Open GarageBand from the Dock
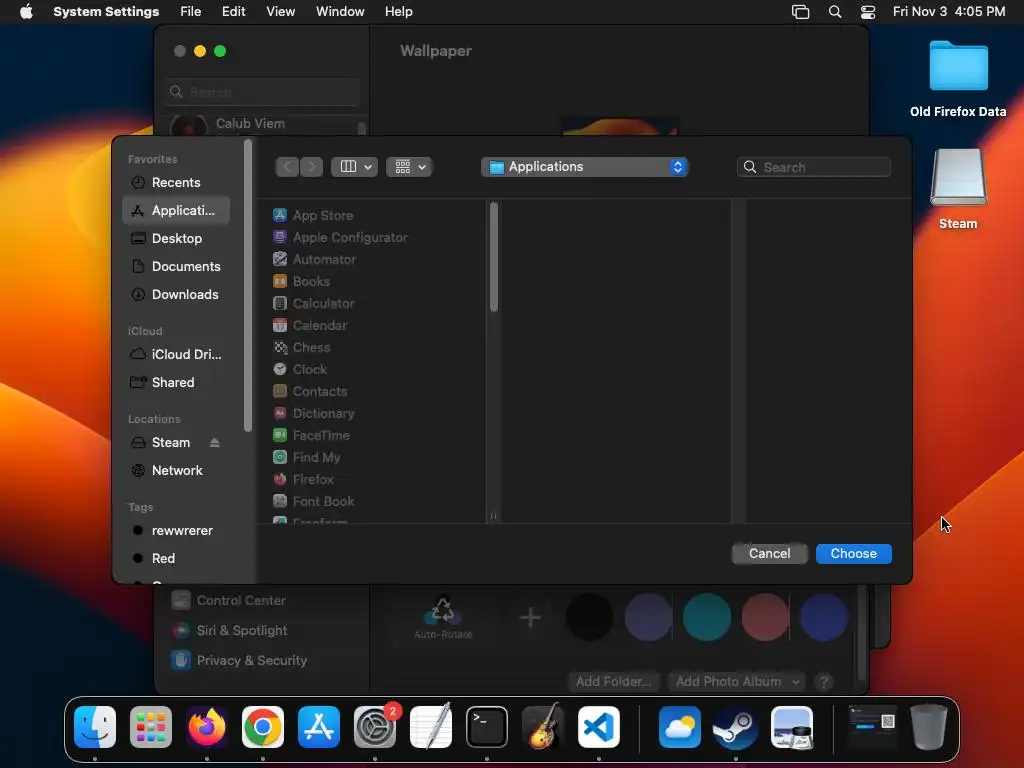Screen dimensions: 1024x768 [543, 727]
